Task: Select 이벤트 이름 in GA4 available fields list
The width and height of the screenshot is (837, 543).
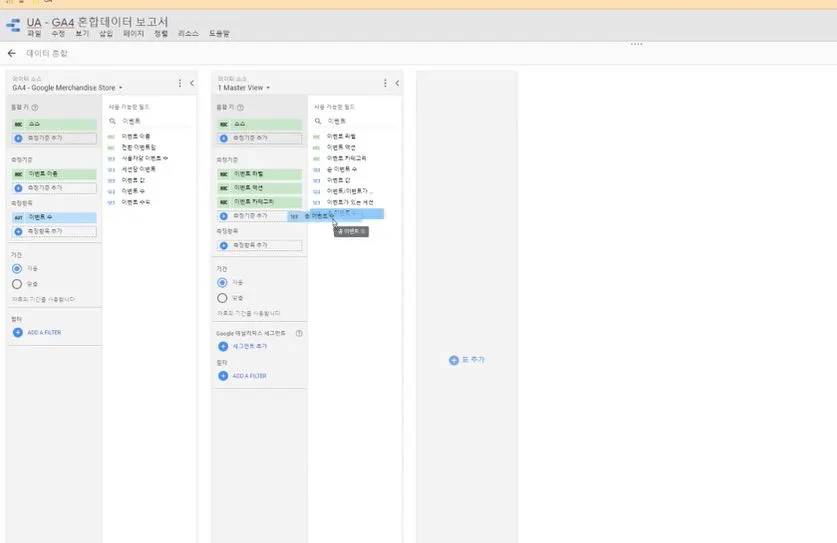Action: [136, 137]
